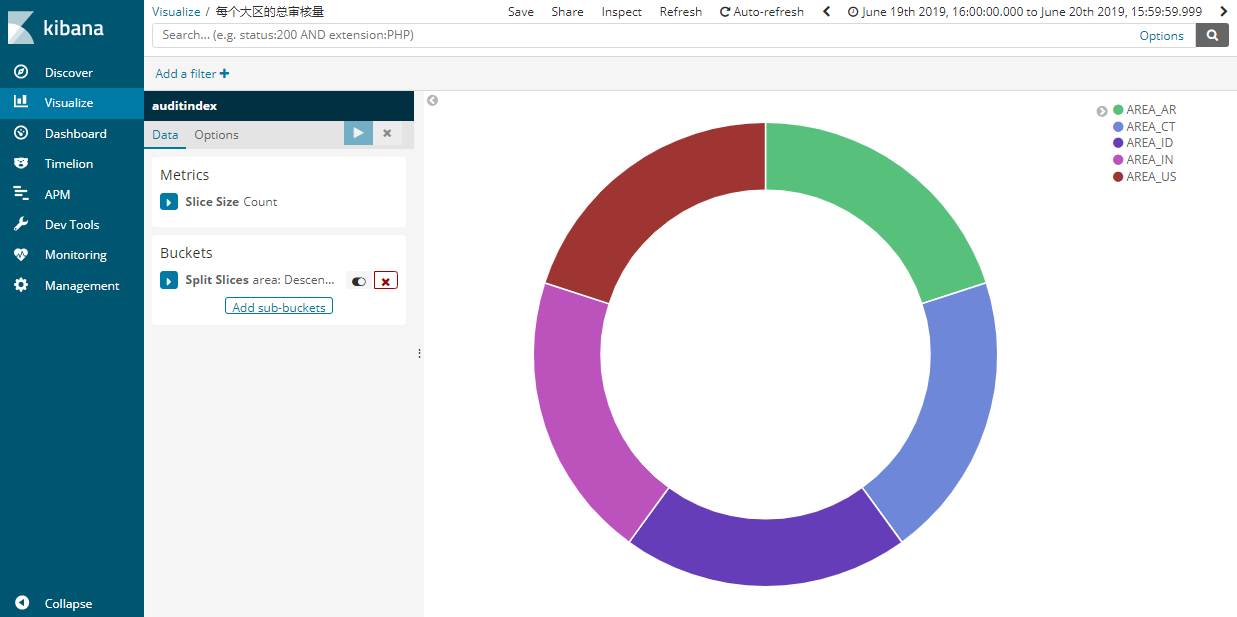Delete the Split Slices bucket

pos(386,281)
